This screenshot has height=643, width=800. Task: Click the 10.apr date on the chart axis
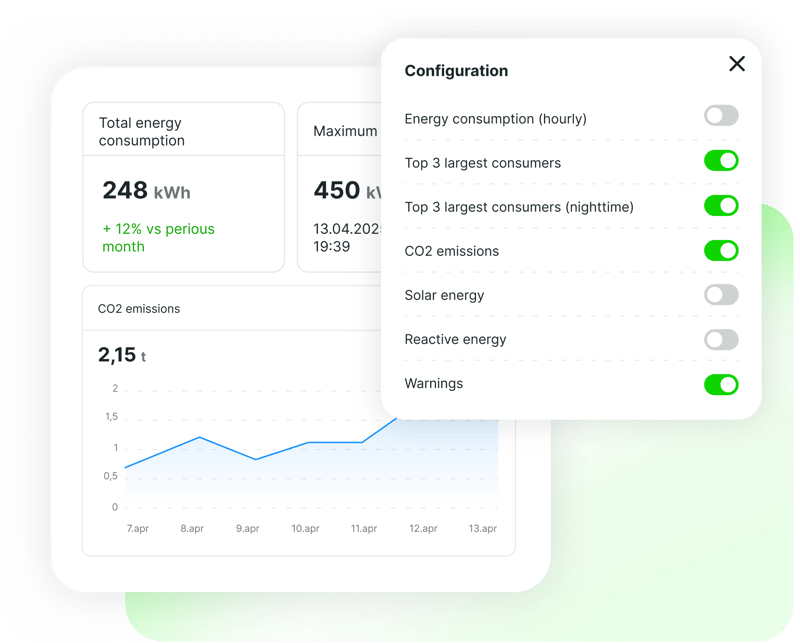click(x=305, y=528)
